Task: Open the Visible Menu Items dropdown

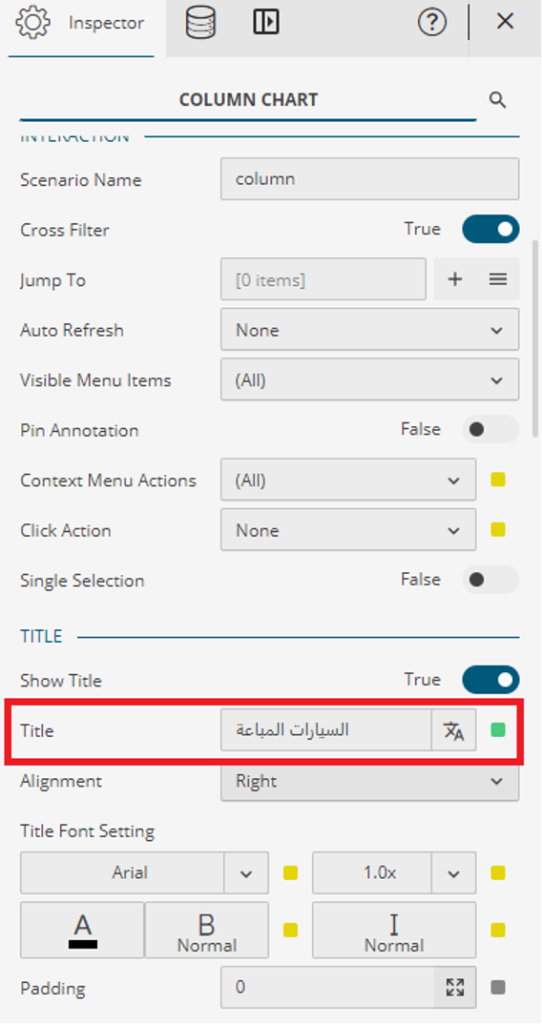Action: [x=370, y=379]
